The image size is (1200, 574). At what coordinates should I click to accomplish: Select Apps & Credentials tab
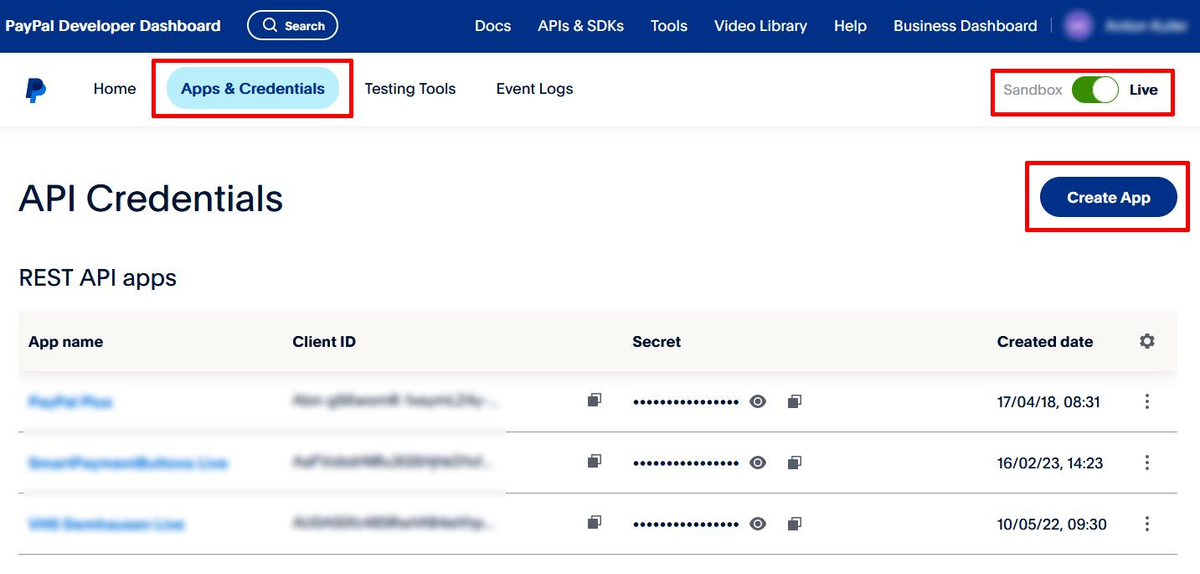[253, 89]
